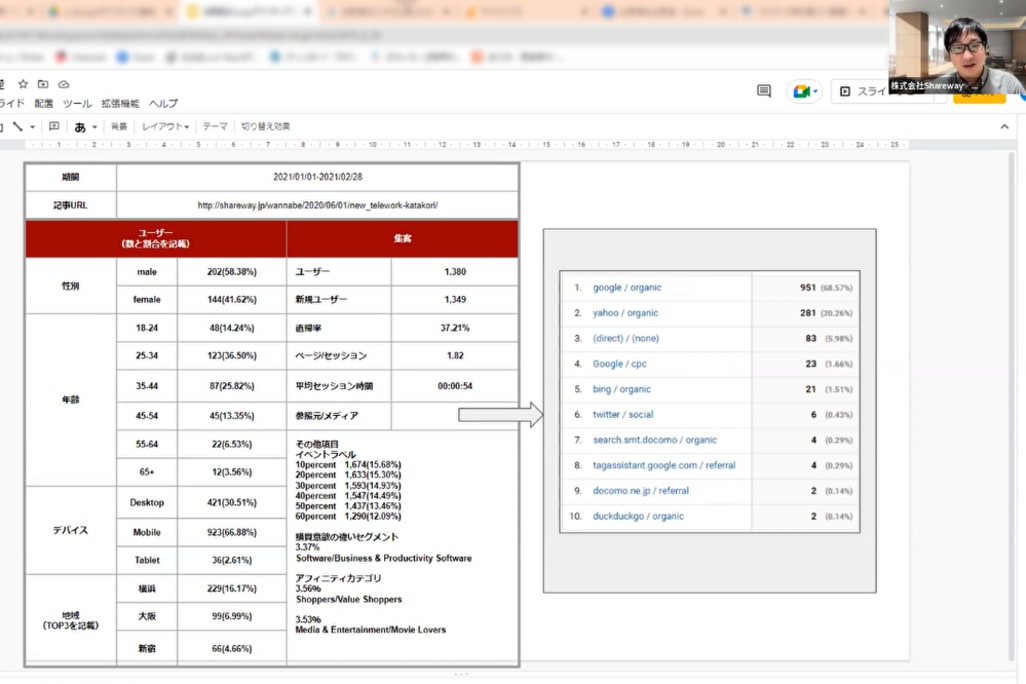The width and height of the screenshot is (1026, 684).
Task: Click the テーマ theme button
Action: (x=215, y=127)
